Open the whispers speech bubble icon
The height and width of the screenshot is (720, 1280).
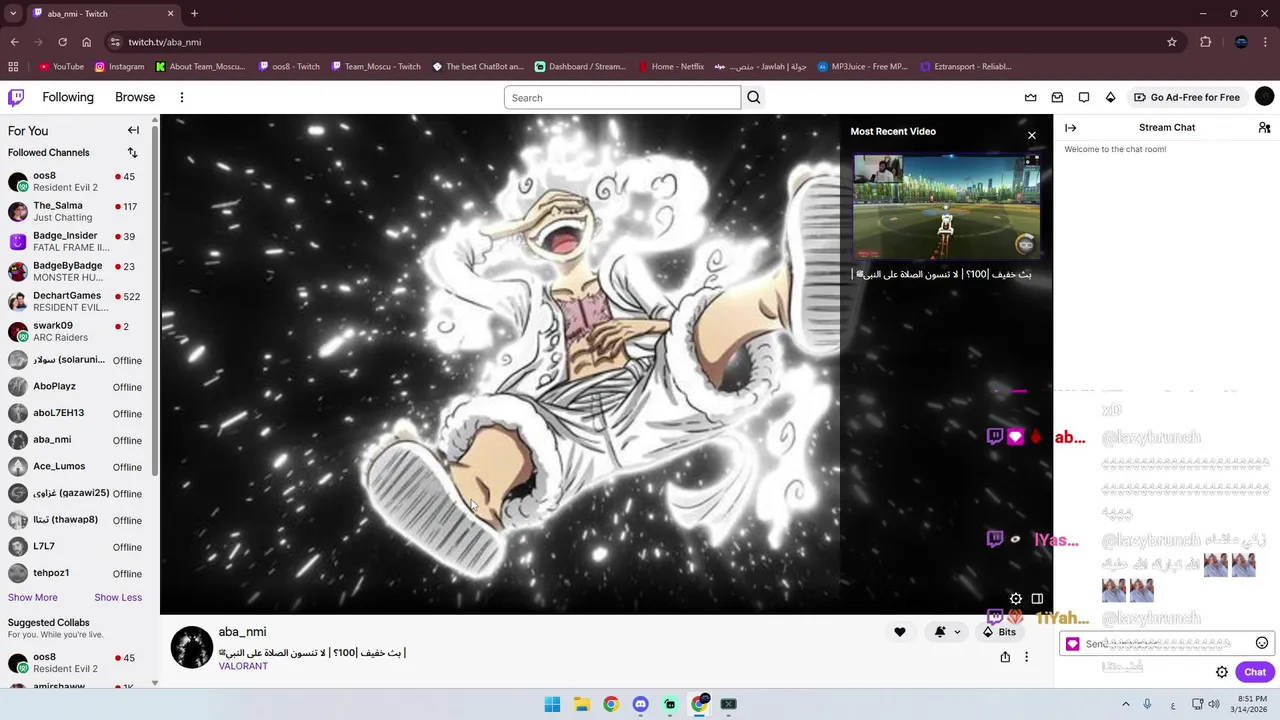pos(1084,97)
